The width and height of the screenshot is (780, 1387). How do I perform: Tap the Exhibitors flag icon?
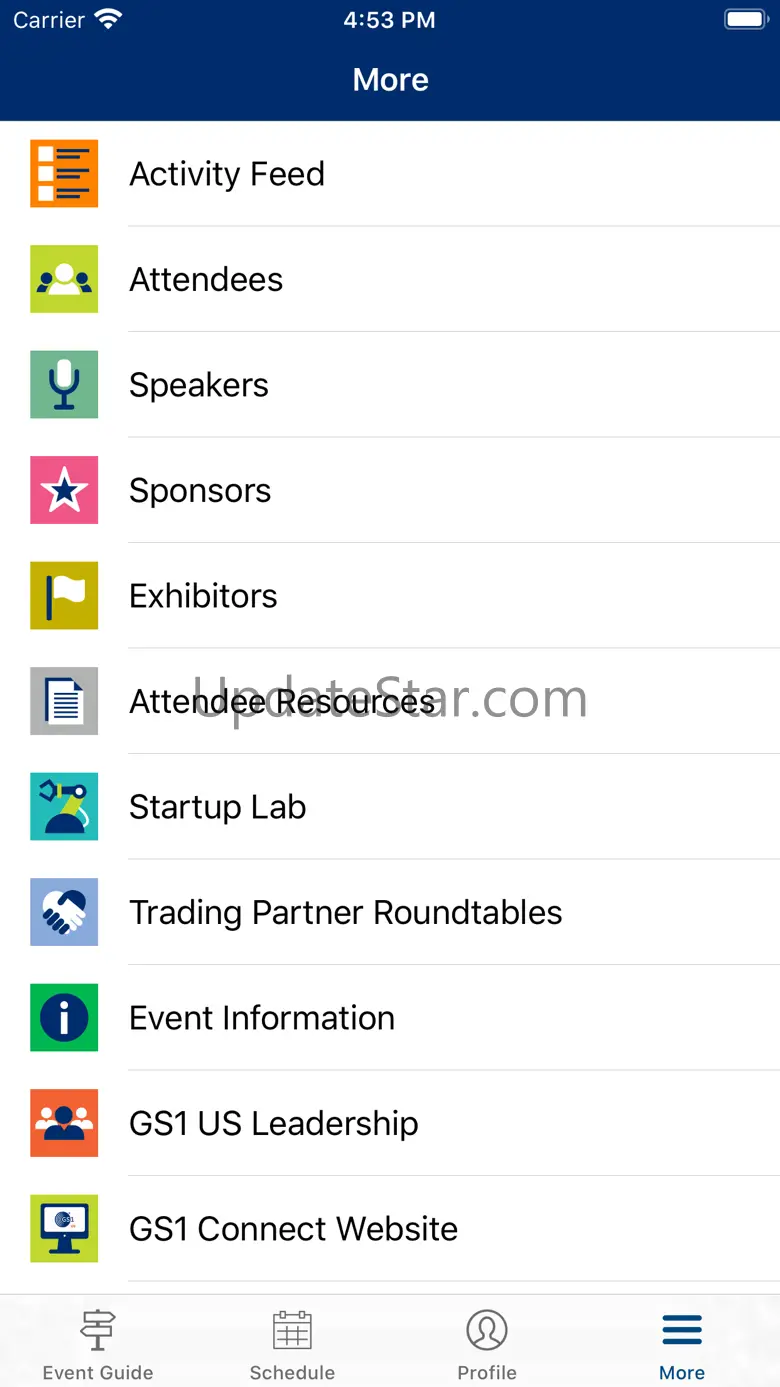point(64,596)
